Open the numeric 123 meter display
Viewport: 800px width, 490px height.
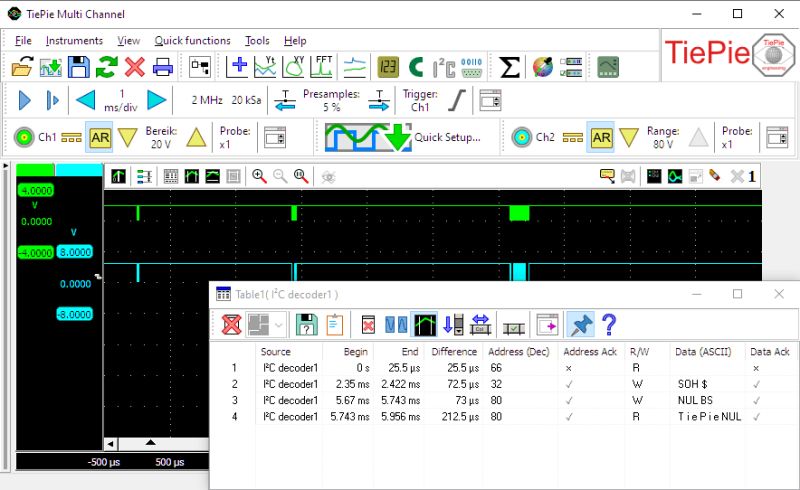click(x=388, y=67)
